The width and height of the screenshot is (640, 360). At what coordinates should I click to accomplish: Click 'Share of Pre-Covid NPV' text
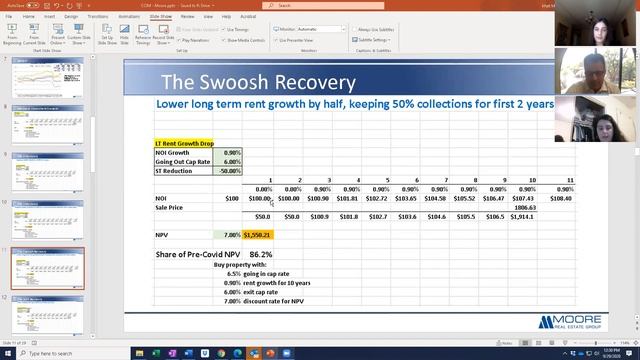pos(198,254)
